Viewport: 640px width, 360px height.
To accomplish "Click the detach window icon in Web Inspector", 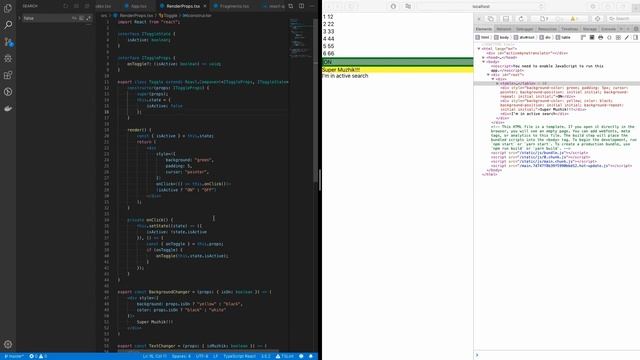I will coord(491,19).
